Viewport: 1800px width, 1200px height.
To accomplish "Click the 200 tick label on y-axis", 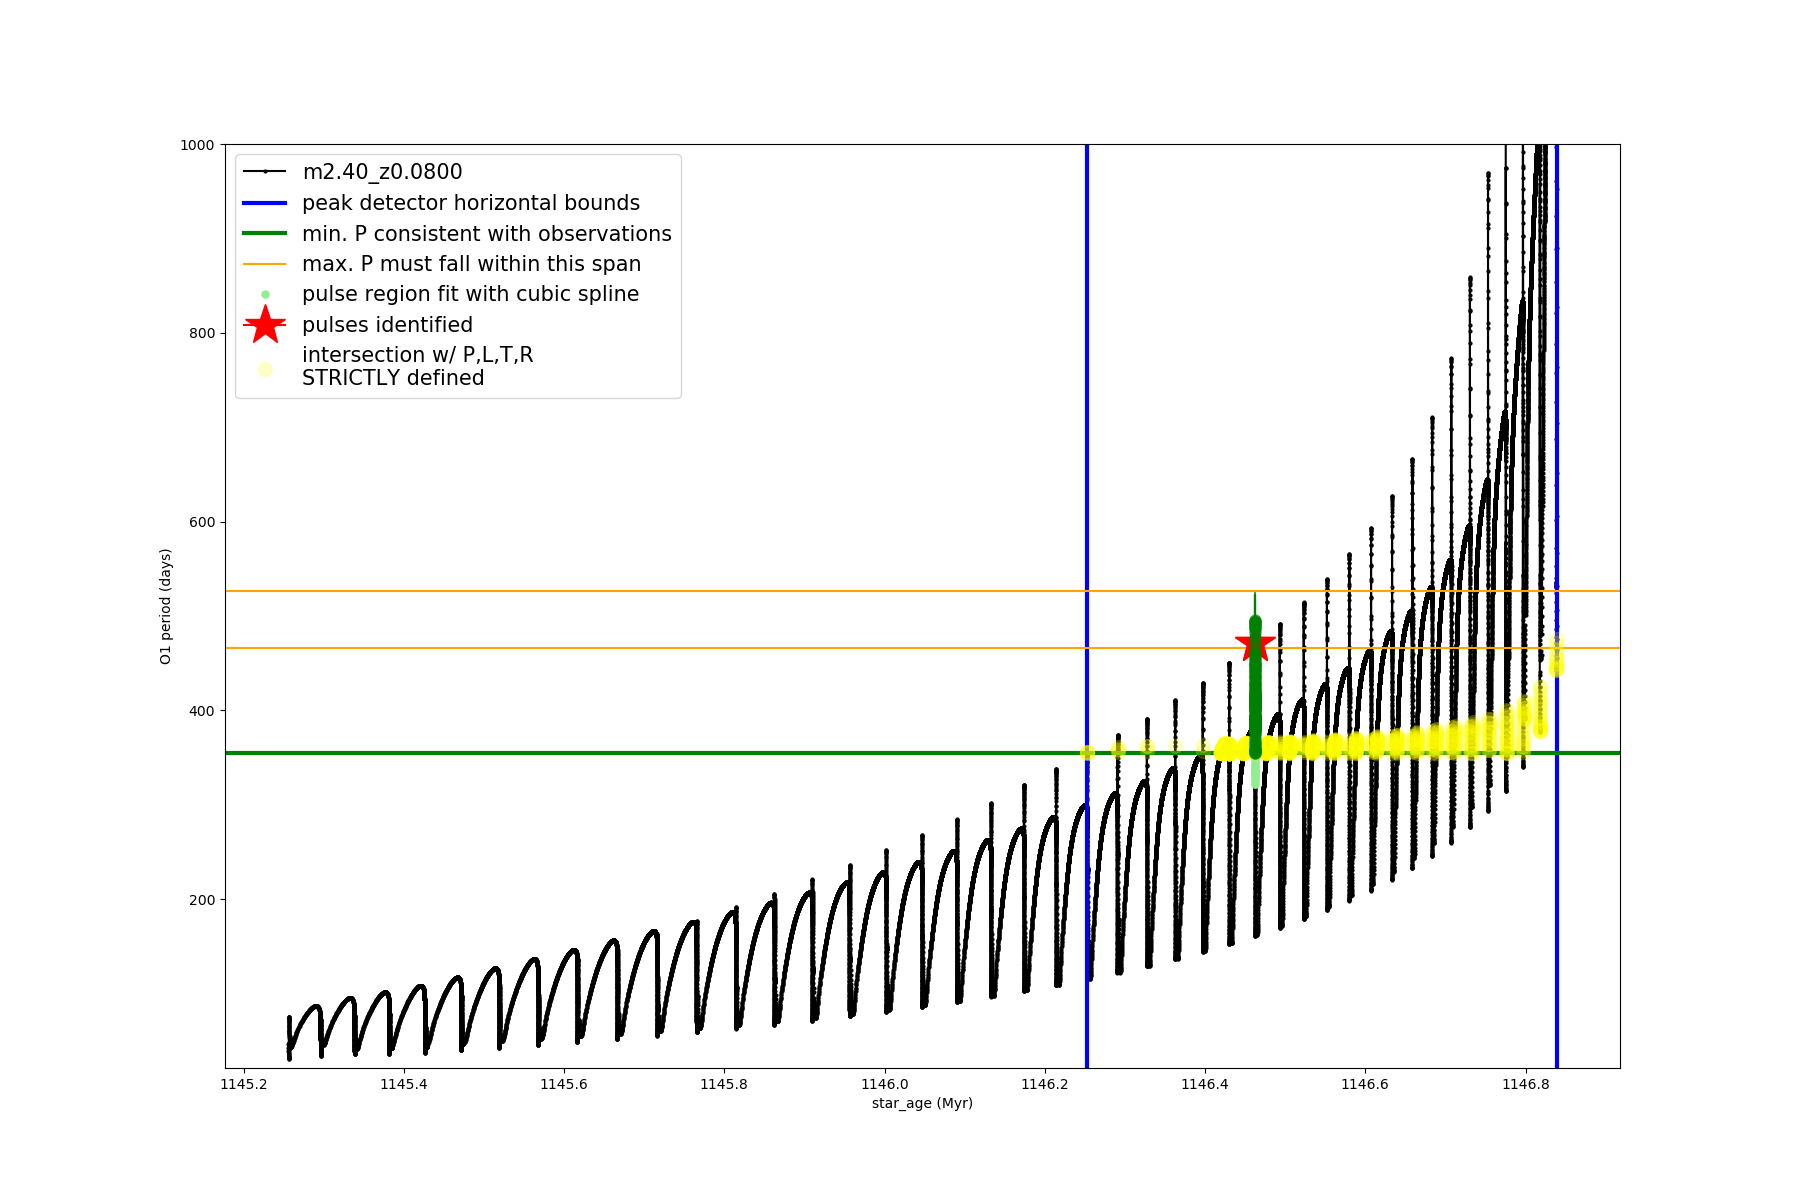I will (201, 900).
